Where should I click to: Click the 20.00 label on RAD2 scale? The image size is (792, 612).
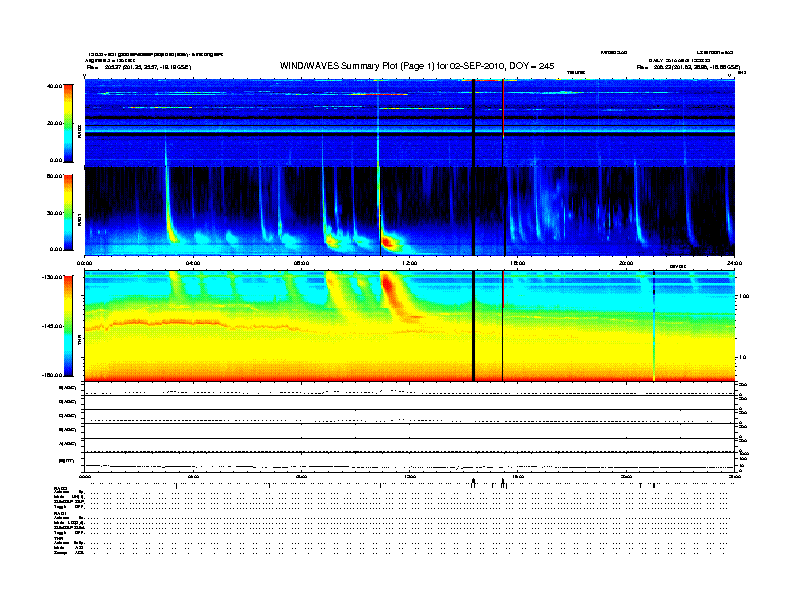[x=54, y=123]
